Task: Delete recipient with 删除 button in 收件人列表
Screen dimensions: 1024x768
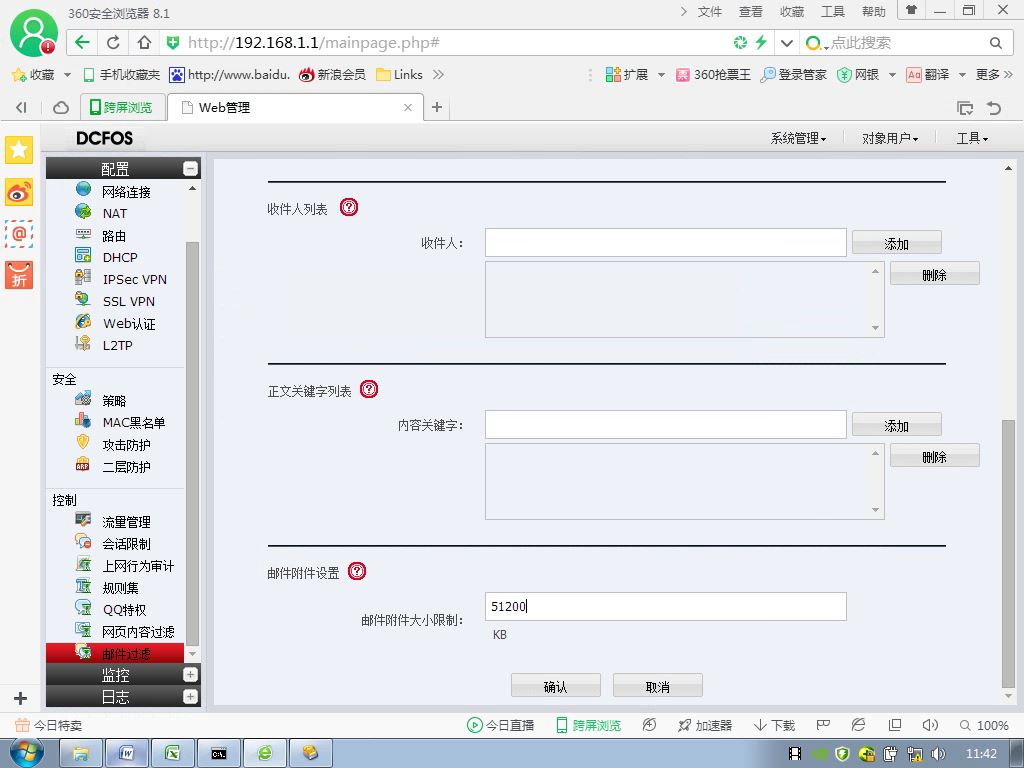Action: click(935, 275)
